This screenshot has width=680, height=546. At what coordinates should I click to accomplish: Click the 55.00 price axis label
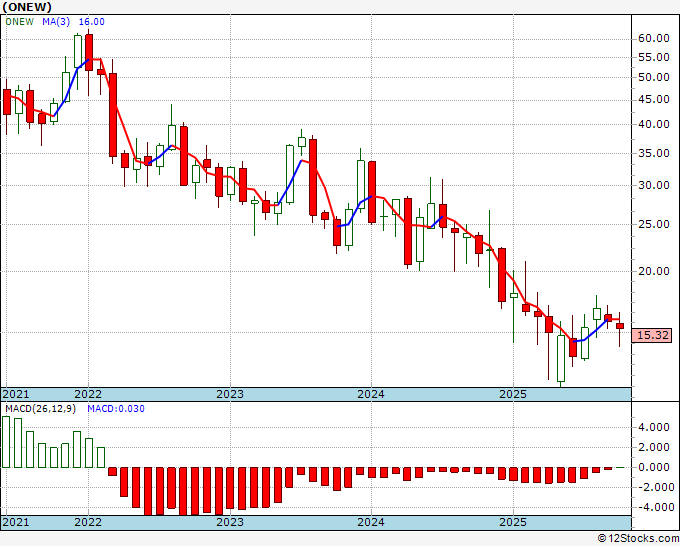pos(654,57)
